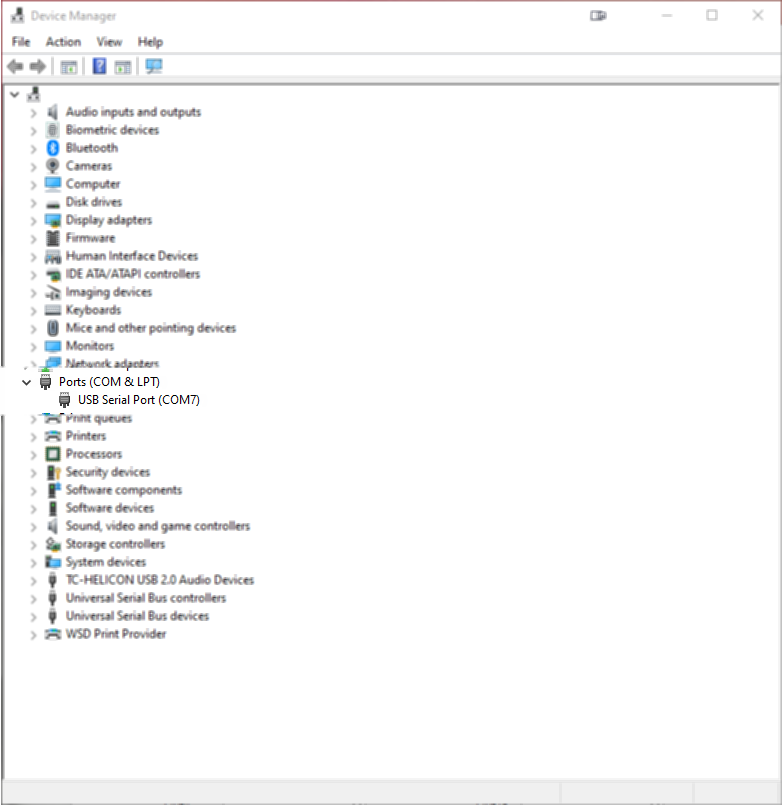
Task: Click the Ports (COM & LPT) icon
Action: [x=46, y=382]
